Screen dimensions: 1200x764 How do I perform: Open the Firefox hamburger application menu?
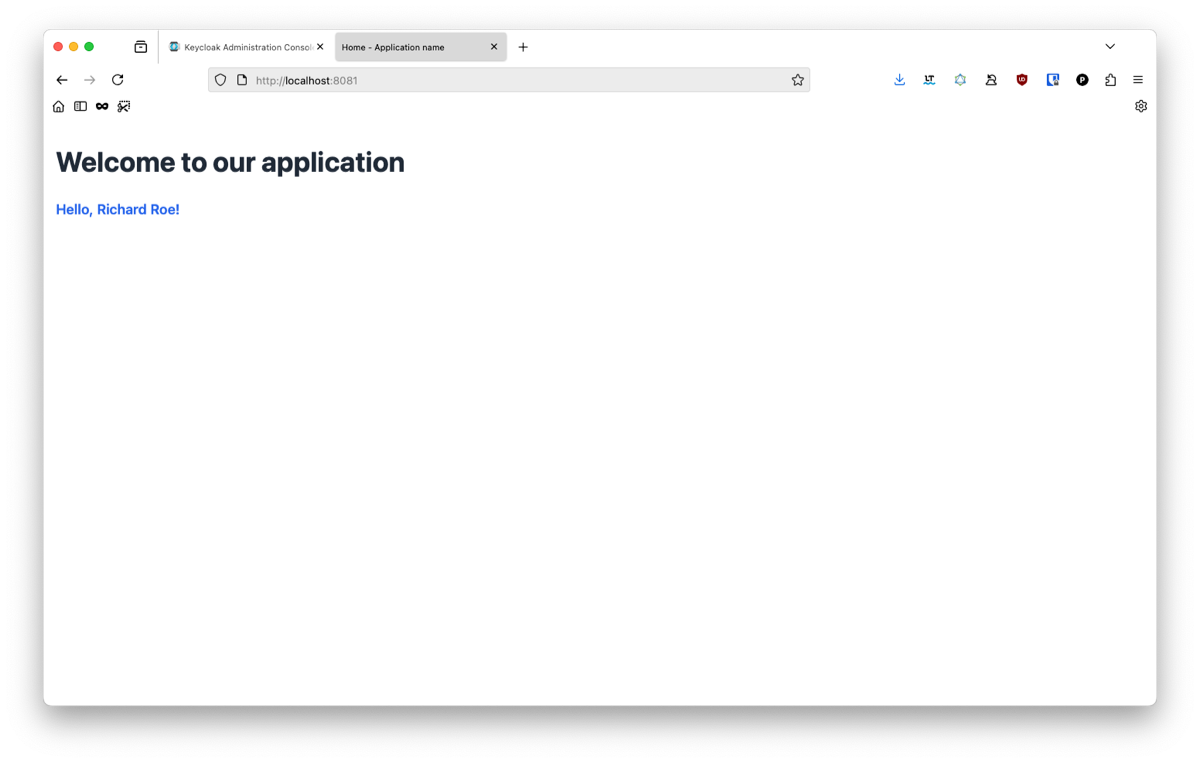[1138, 80]
